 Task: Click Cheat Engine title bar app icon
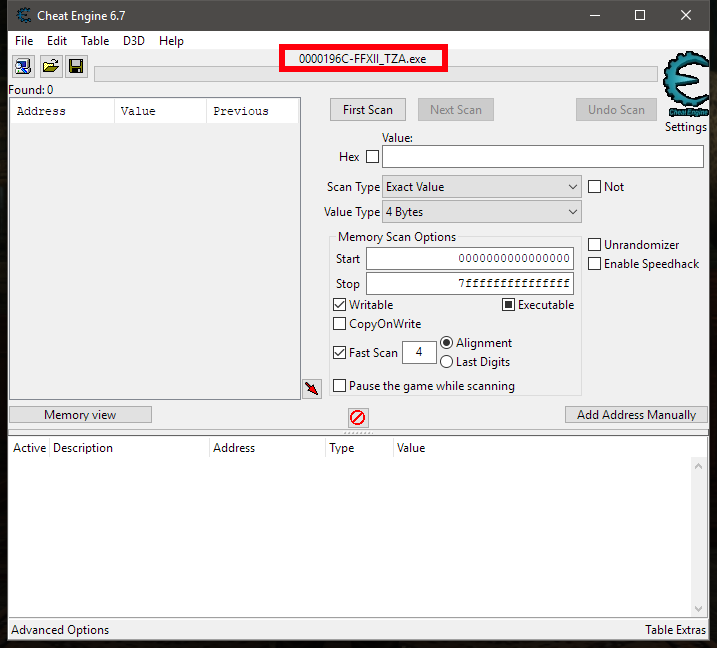point(22,16)
